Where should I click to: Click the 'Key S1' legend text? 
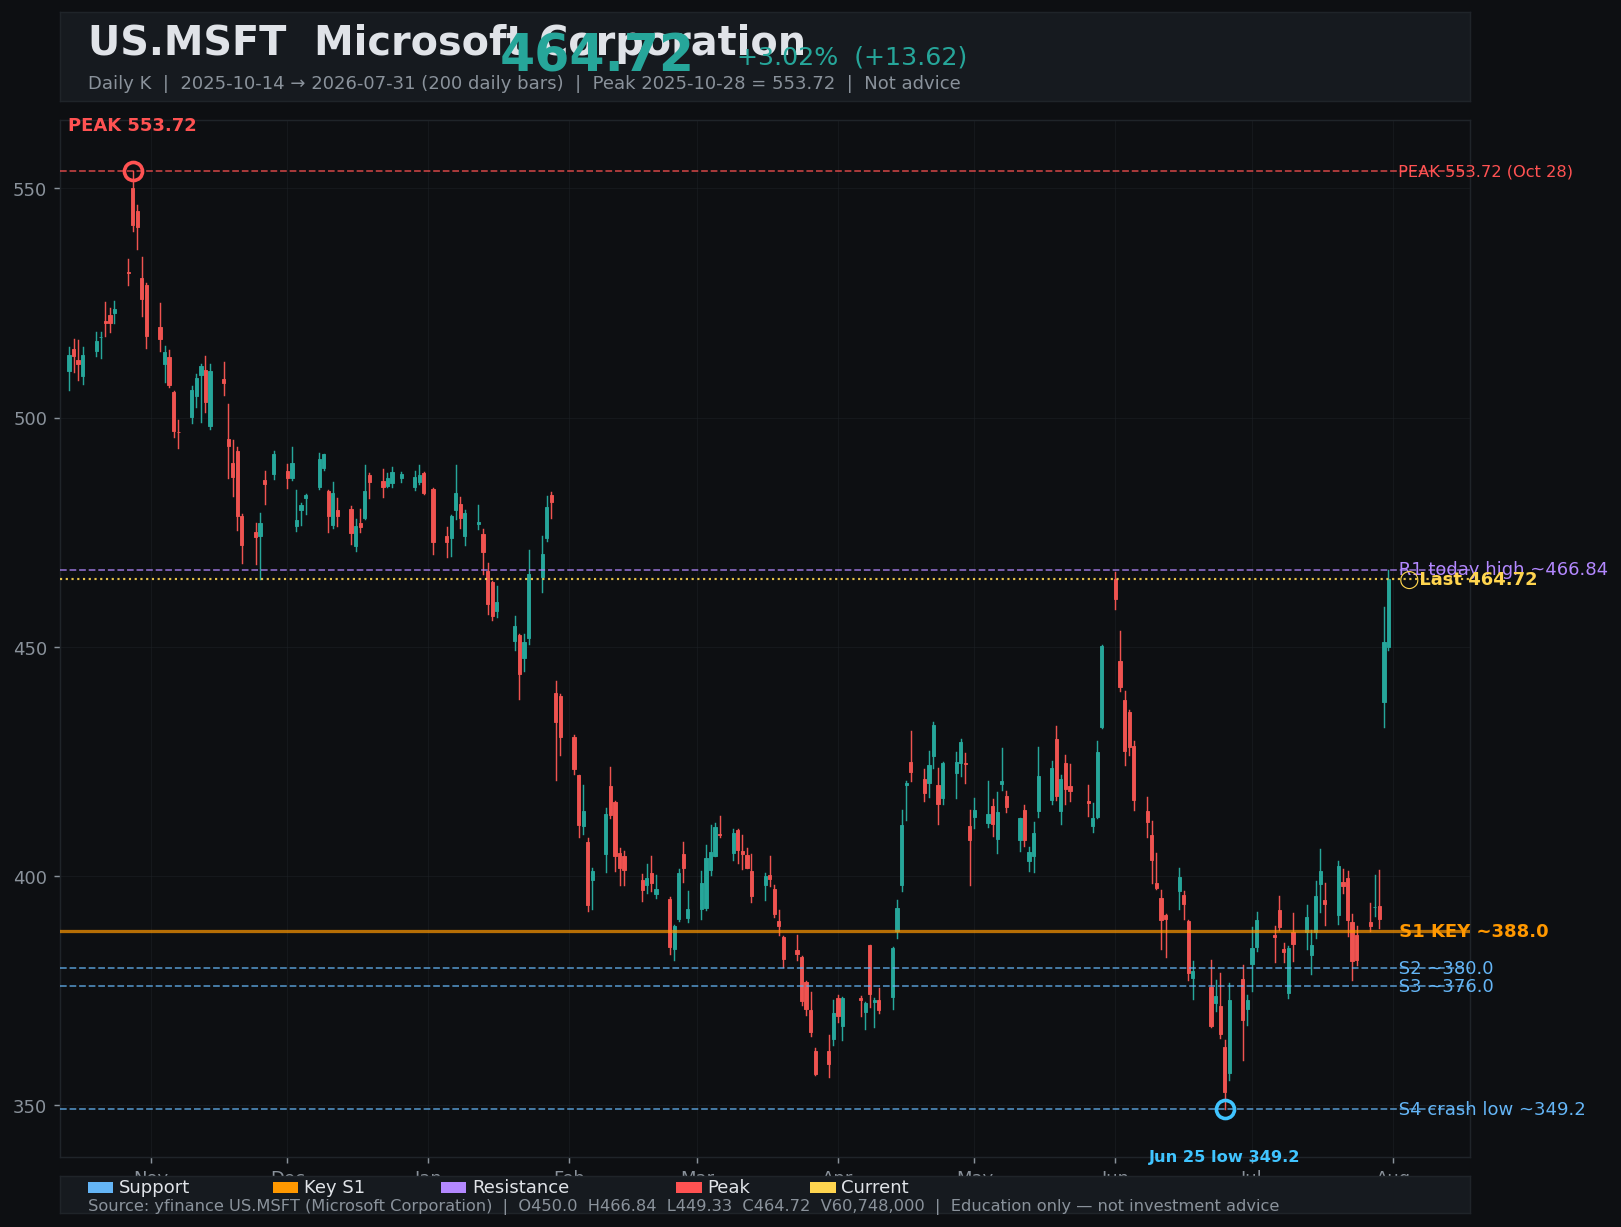point(334,1188)
